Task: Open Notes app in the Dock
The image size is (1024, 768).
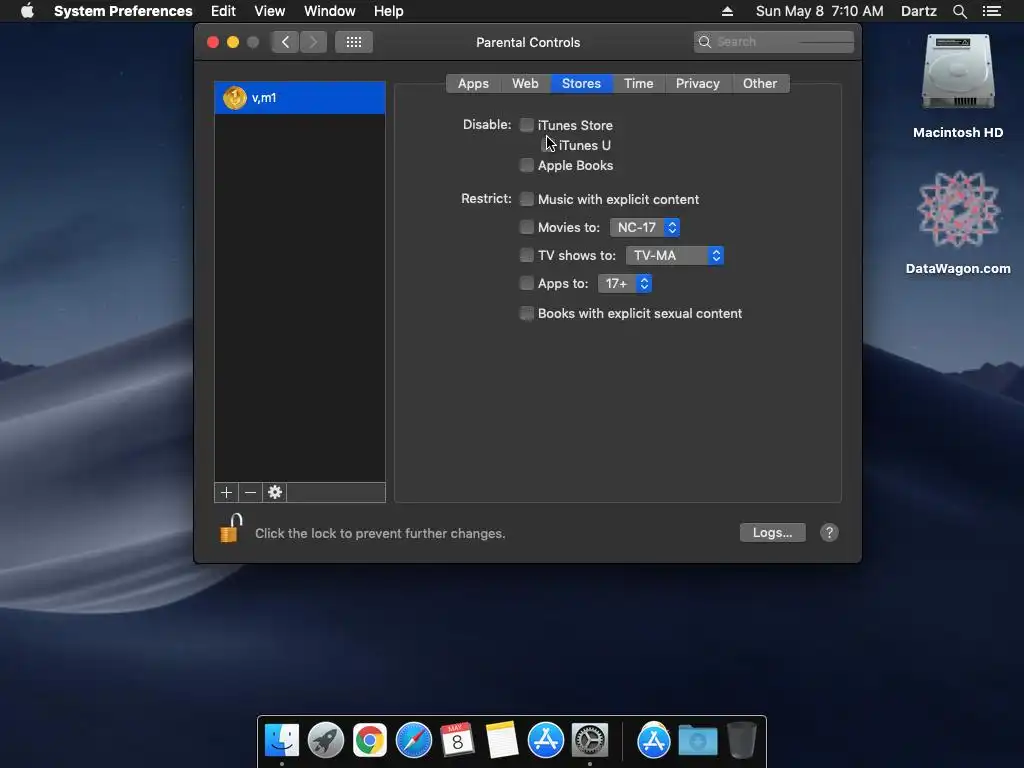Action: tap(501, 740)
